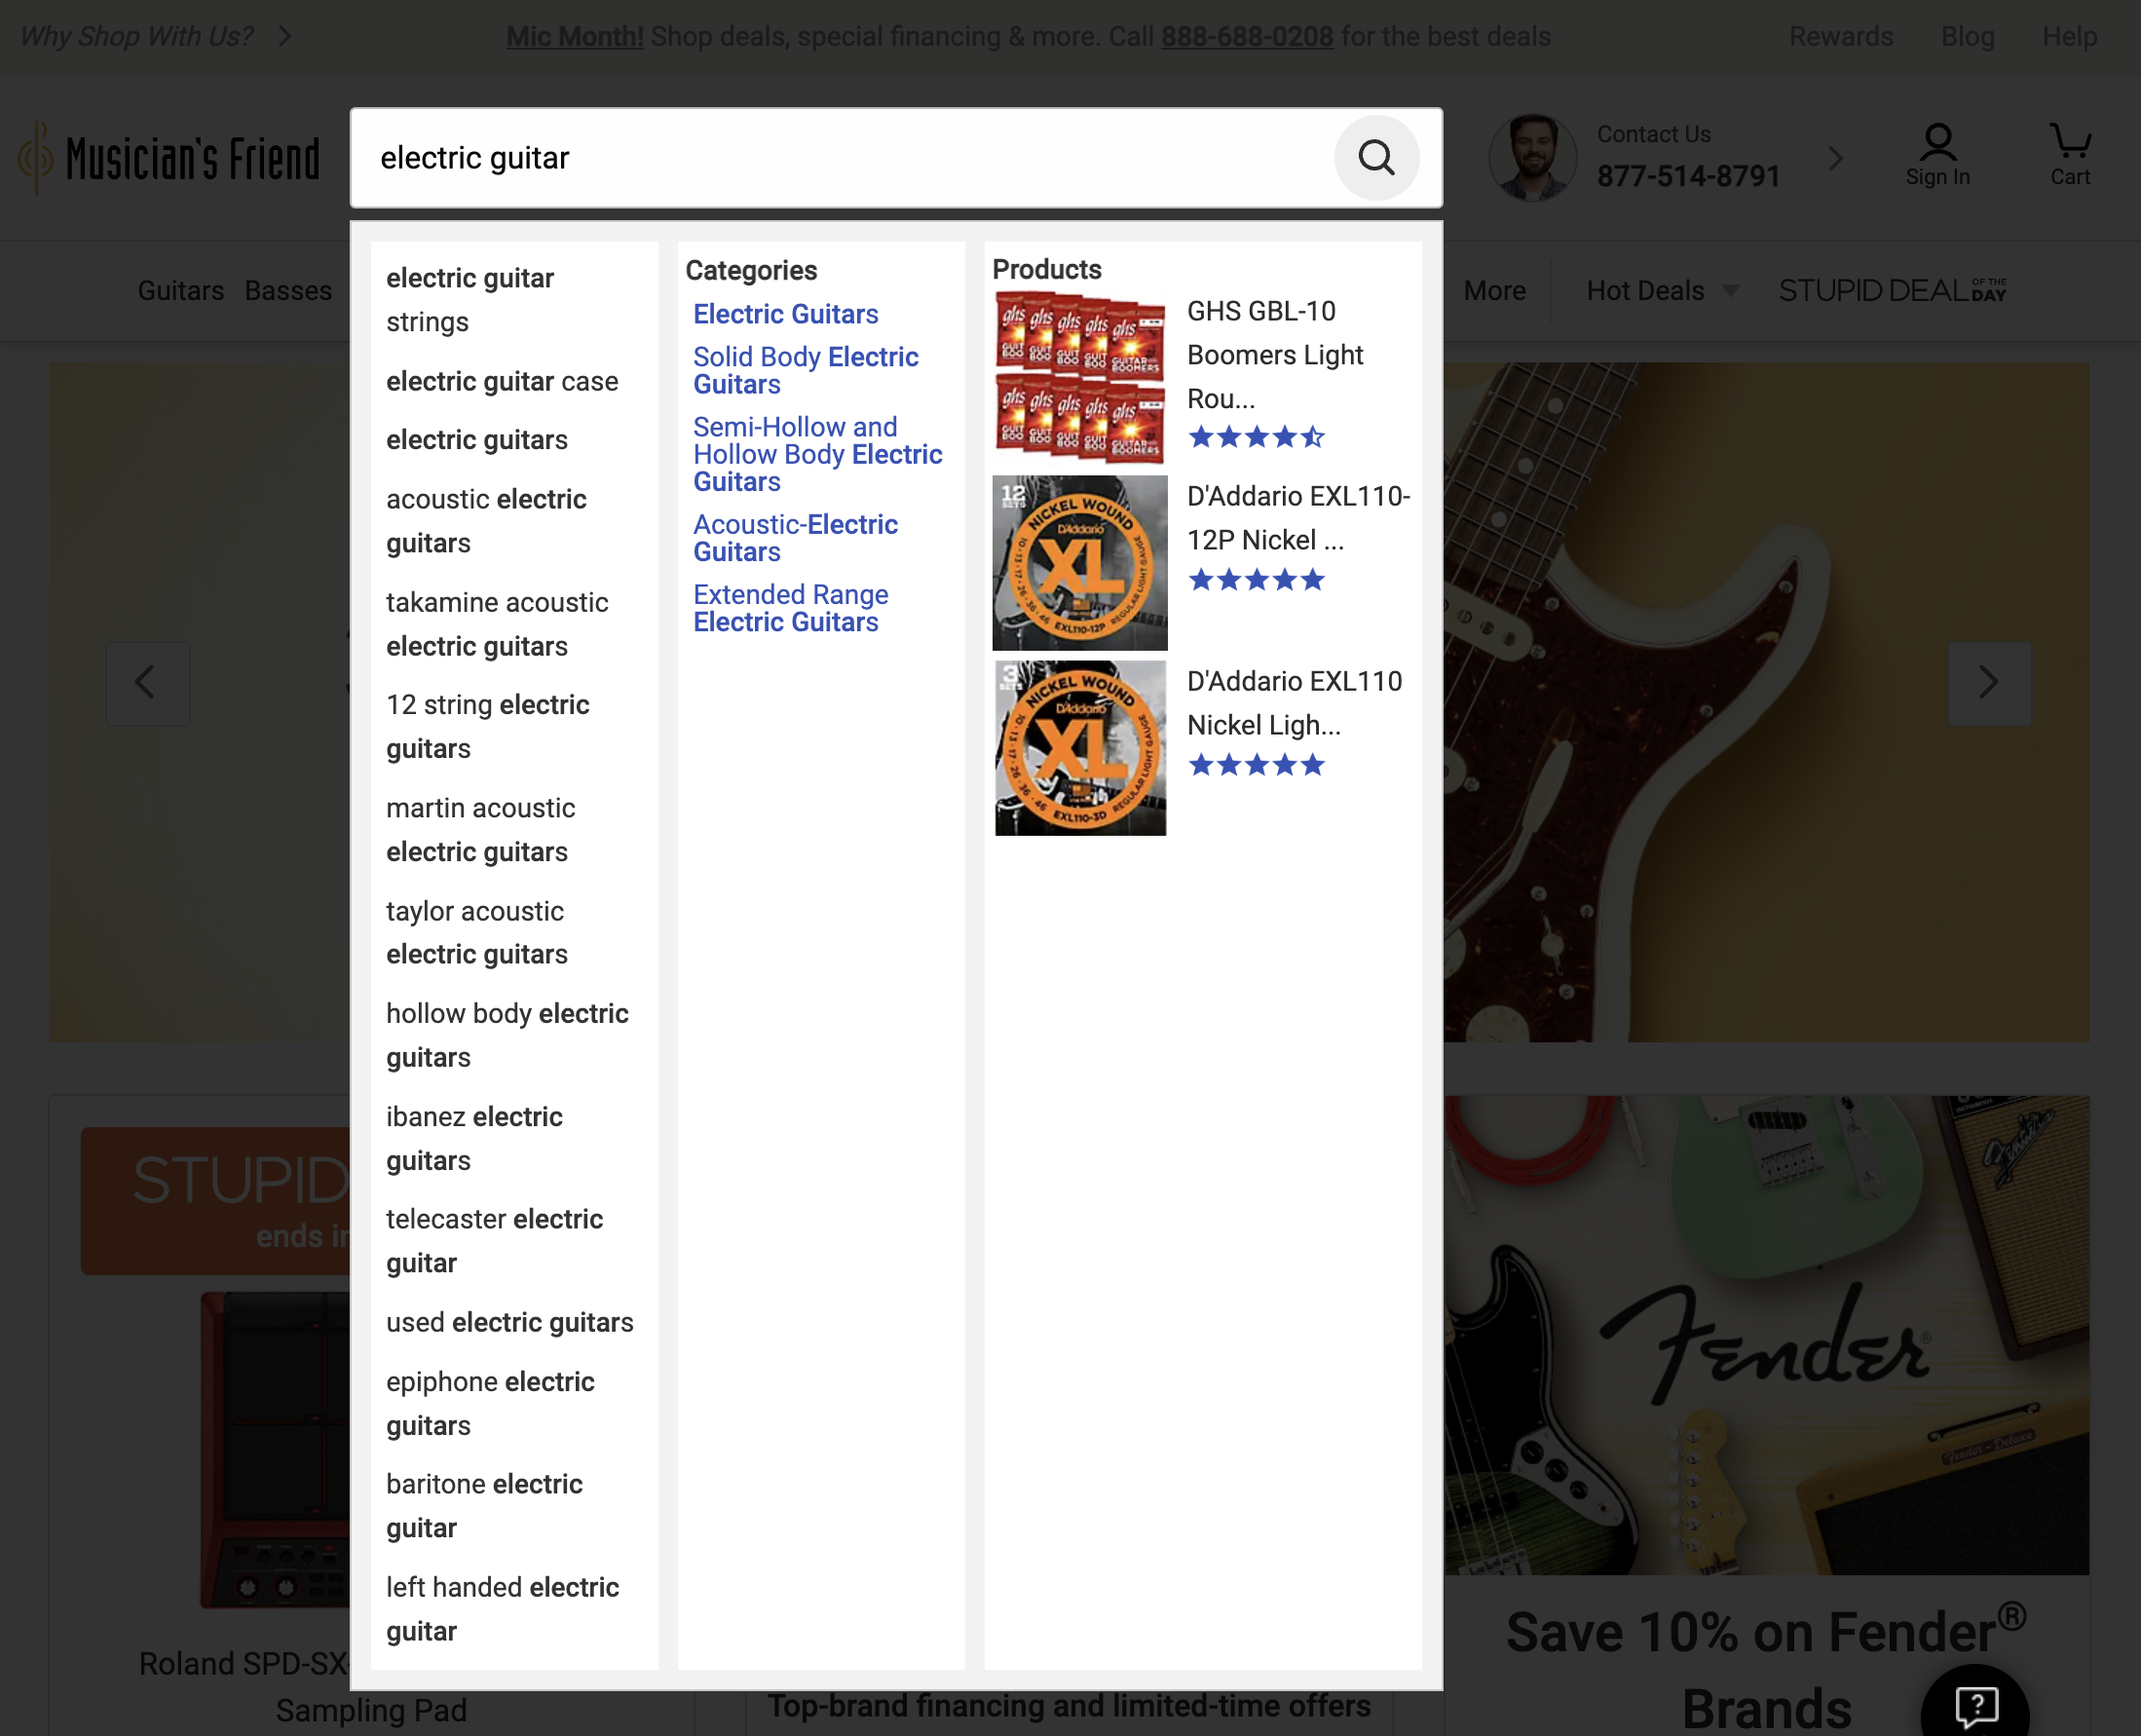Screen dimensions: 2141x1736
Task: Click the GHS Boomers star rating
Action: coord(1256,437)
